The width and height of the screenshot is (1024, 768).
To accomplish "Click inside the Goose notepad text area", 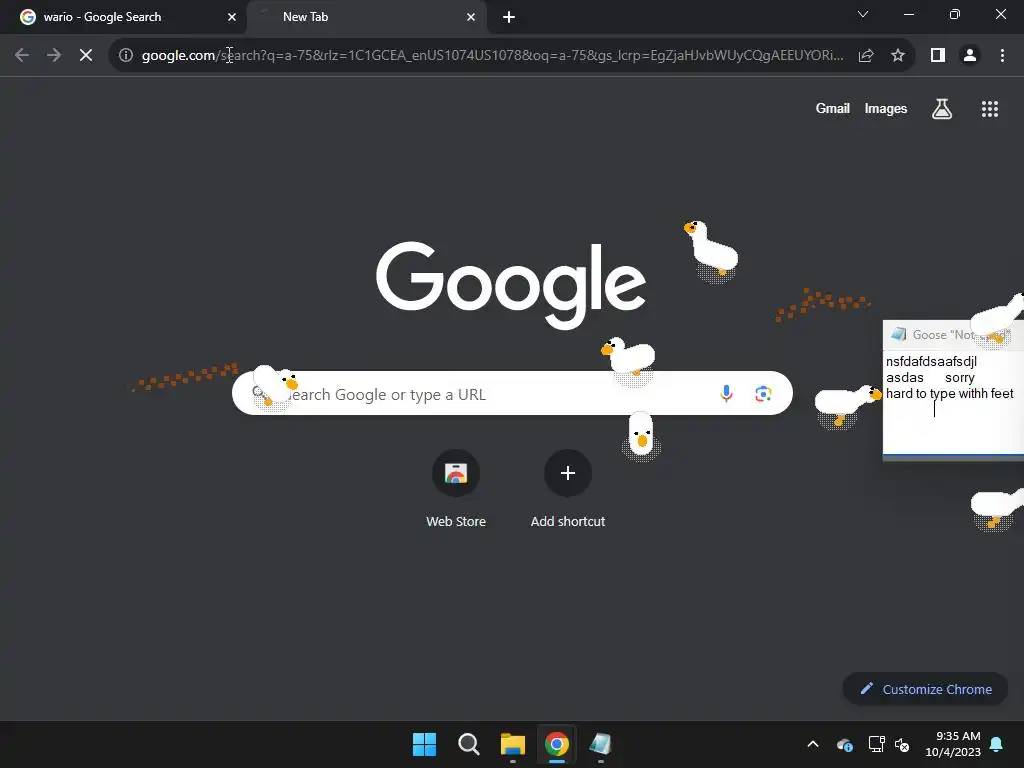I will tap(953, 403).
